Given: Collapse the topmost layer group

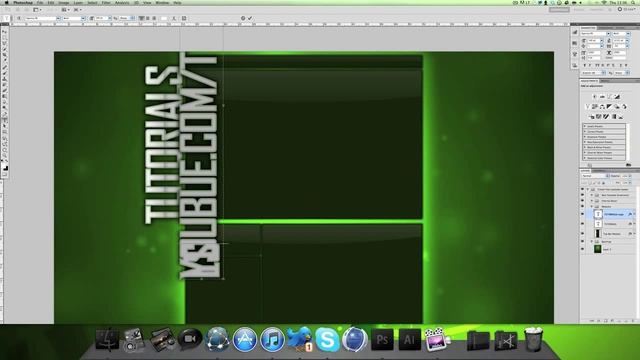Looking at the screenshot, I should pos(588,189).
